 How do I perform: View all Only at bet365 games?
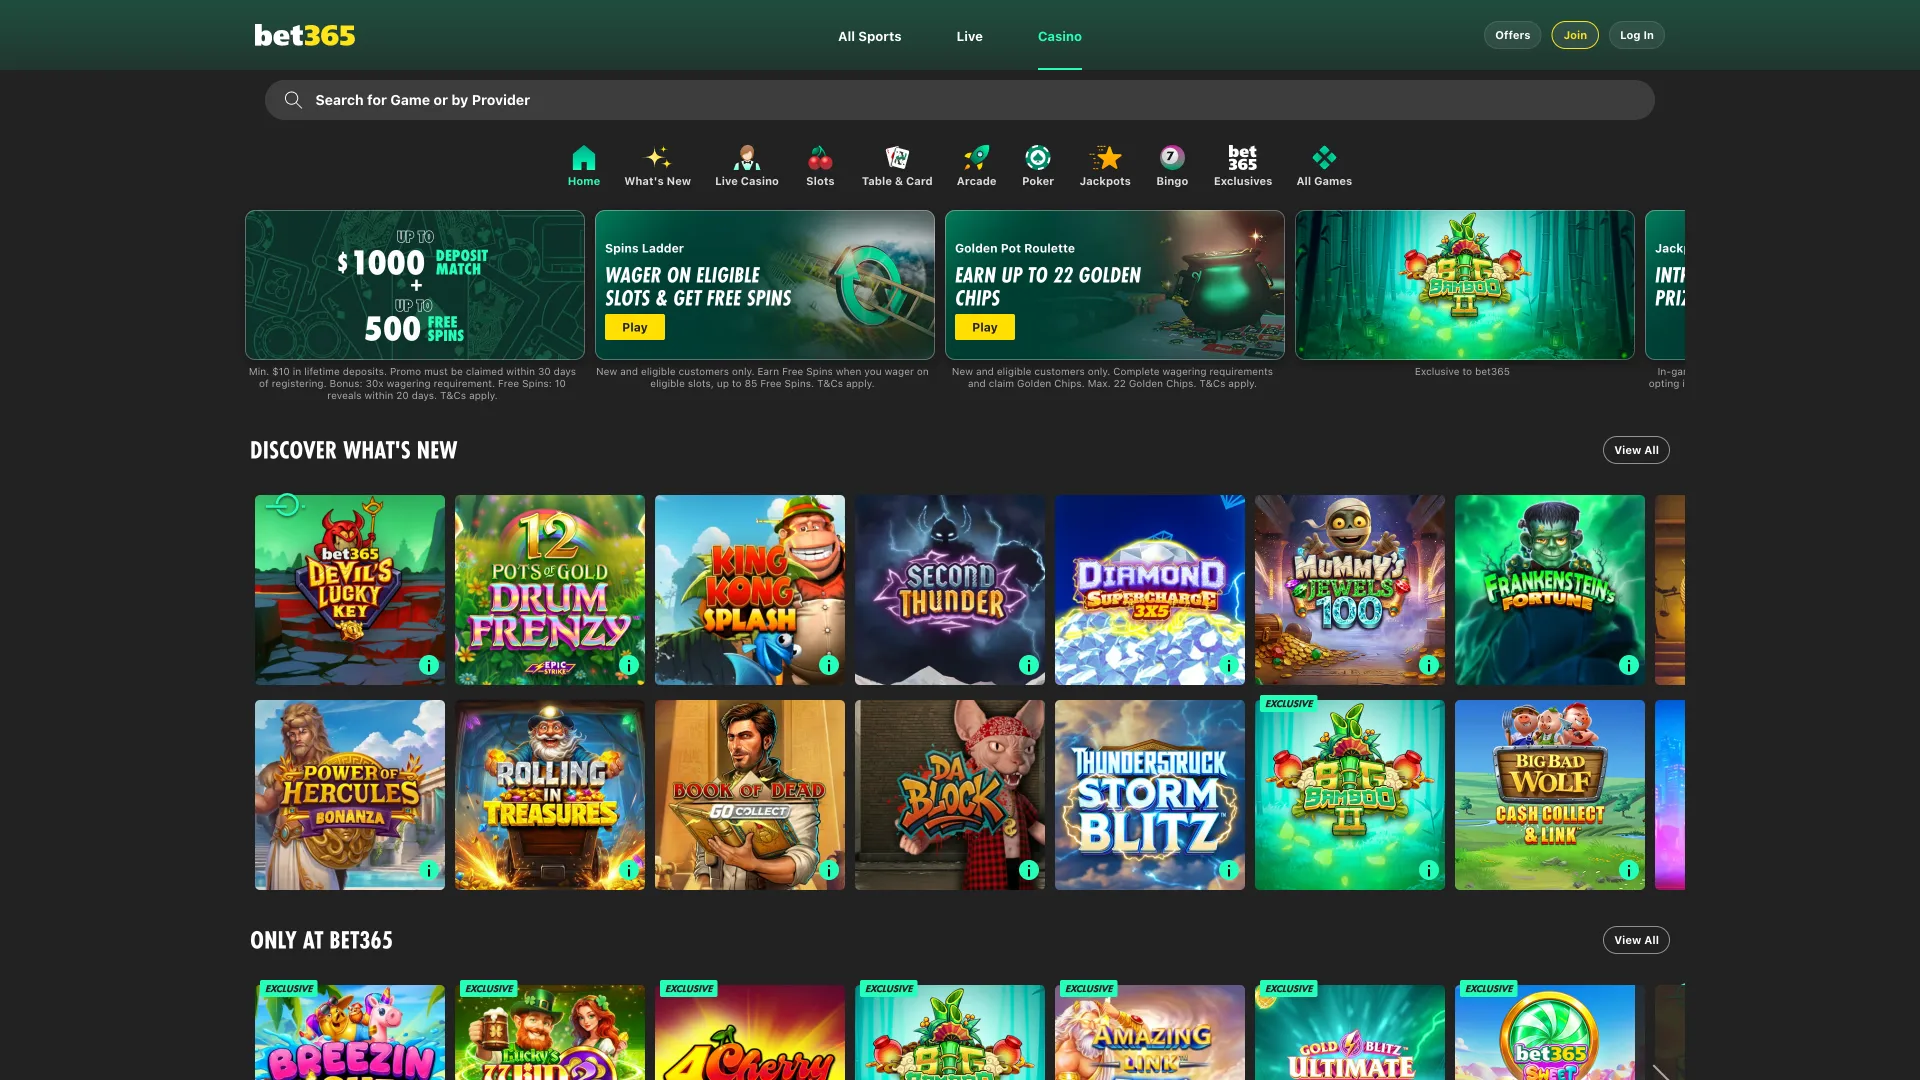click(1636, 940)
